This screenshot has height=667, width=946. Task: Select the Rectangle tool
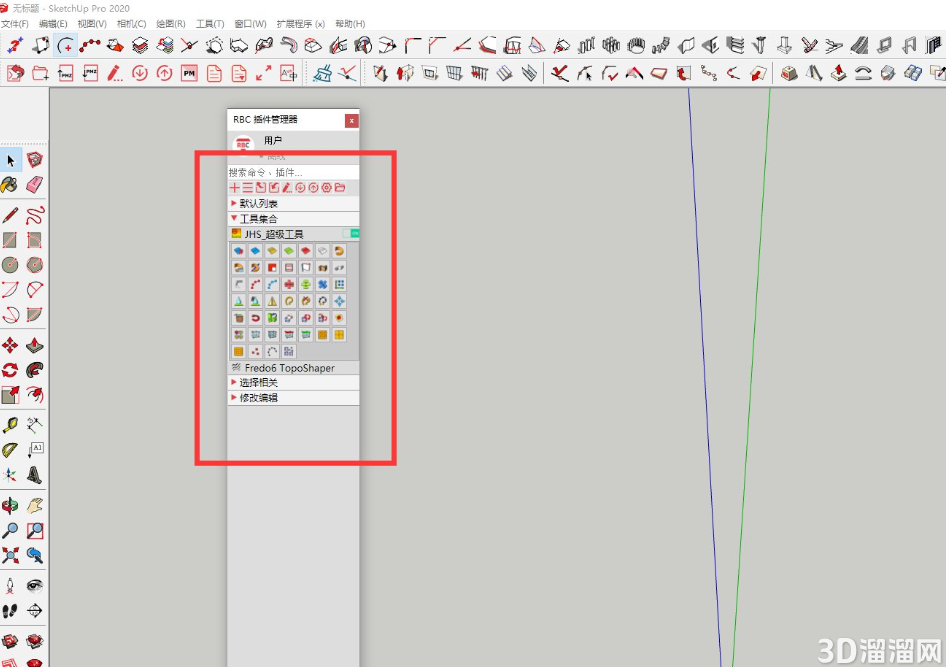point(10,240)
